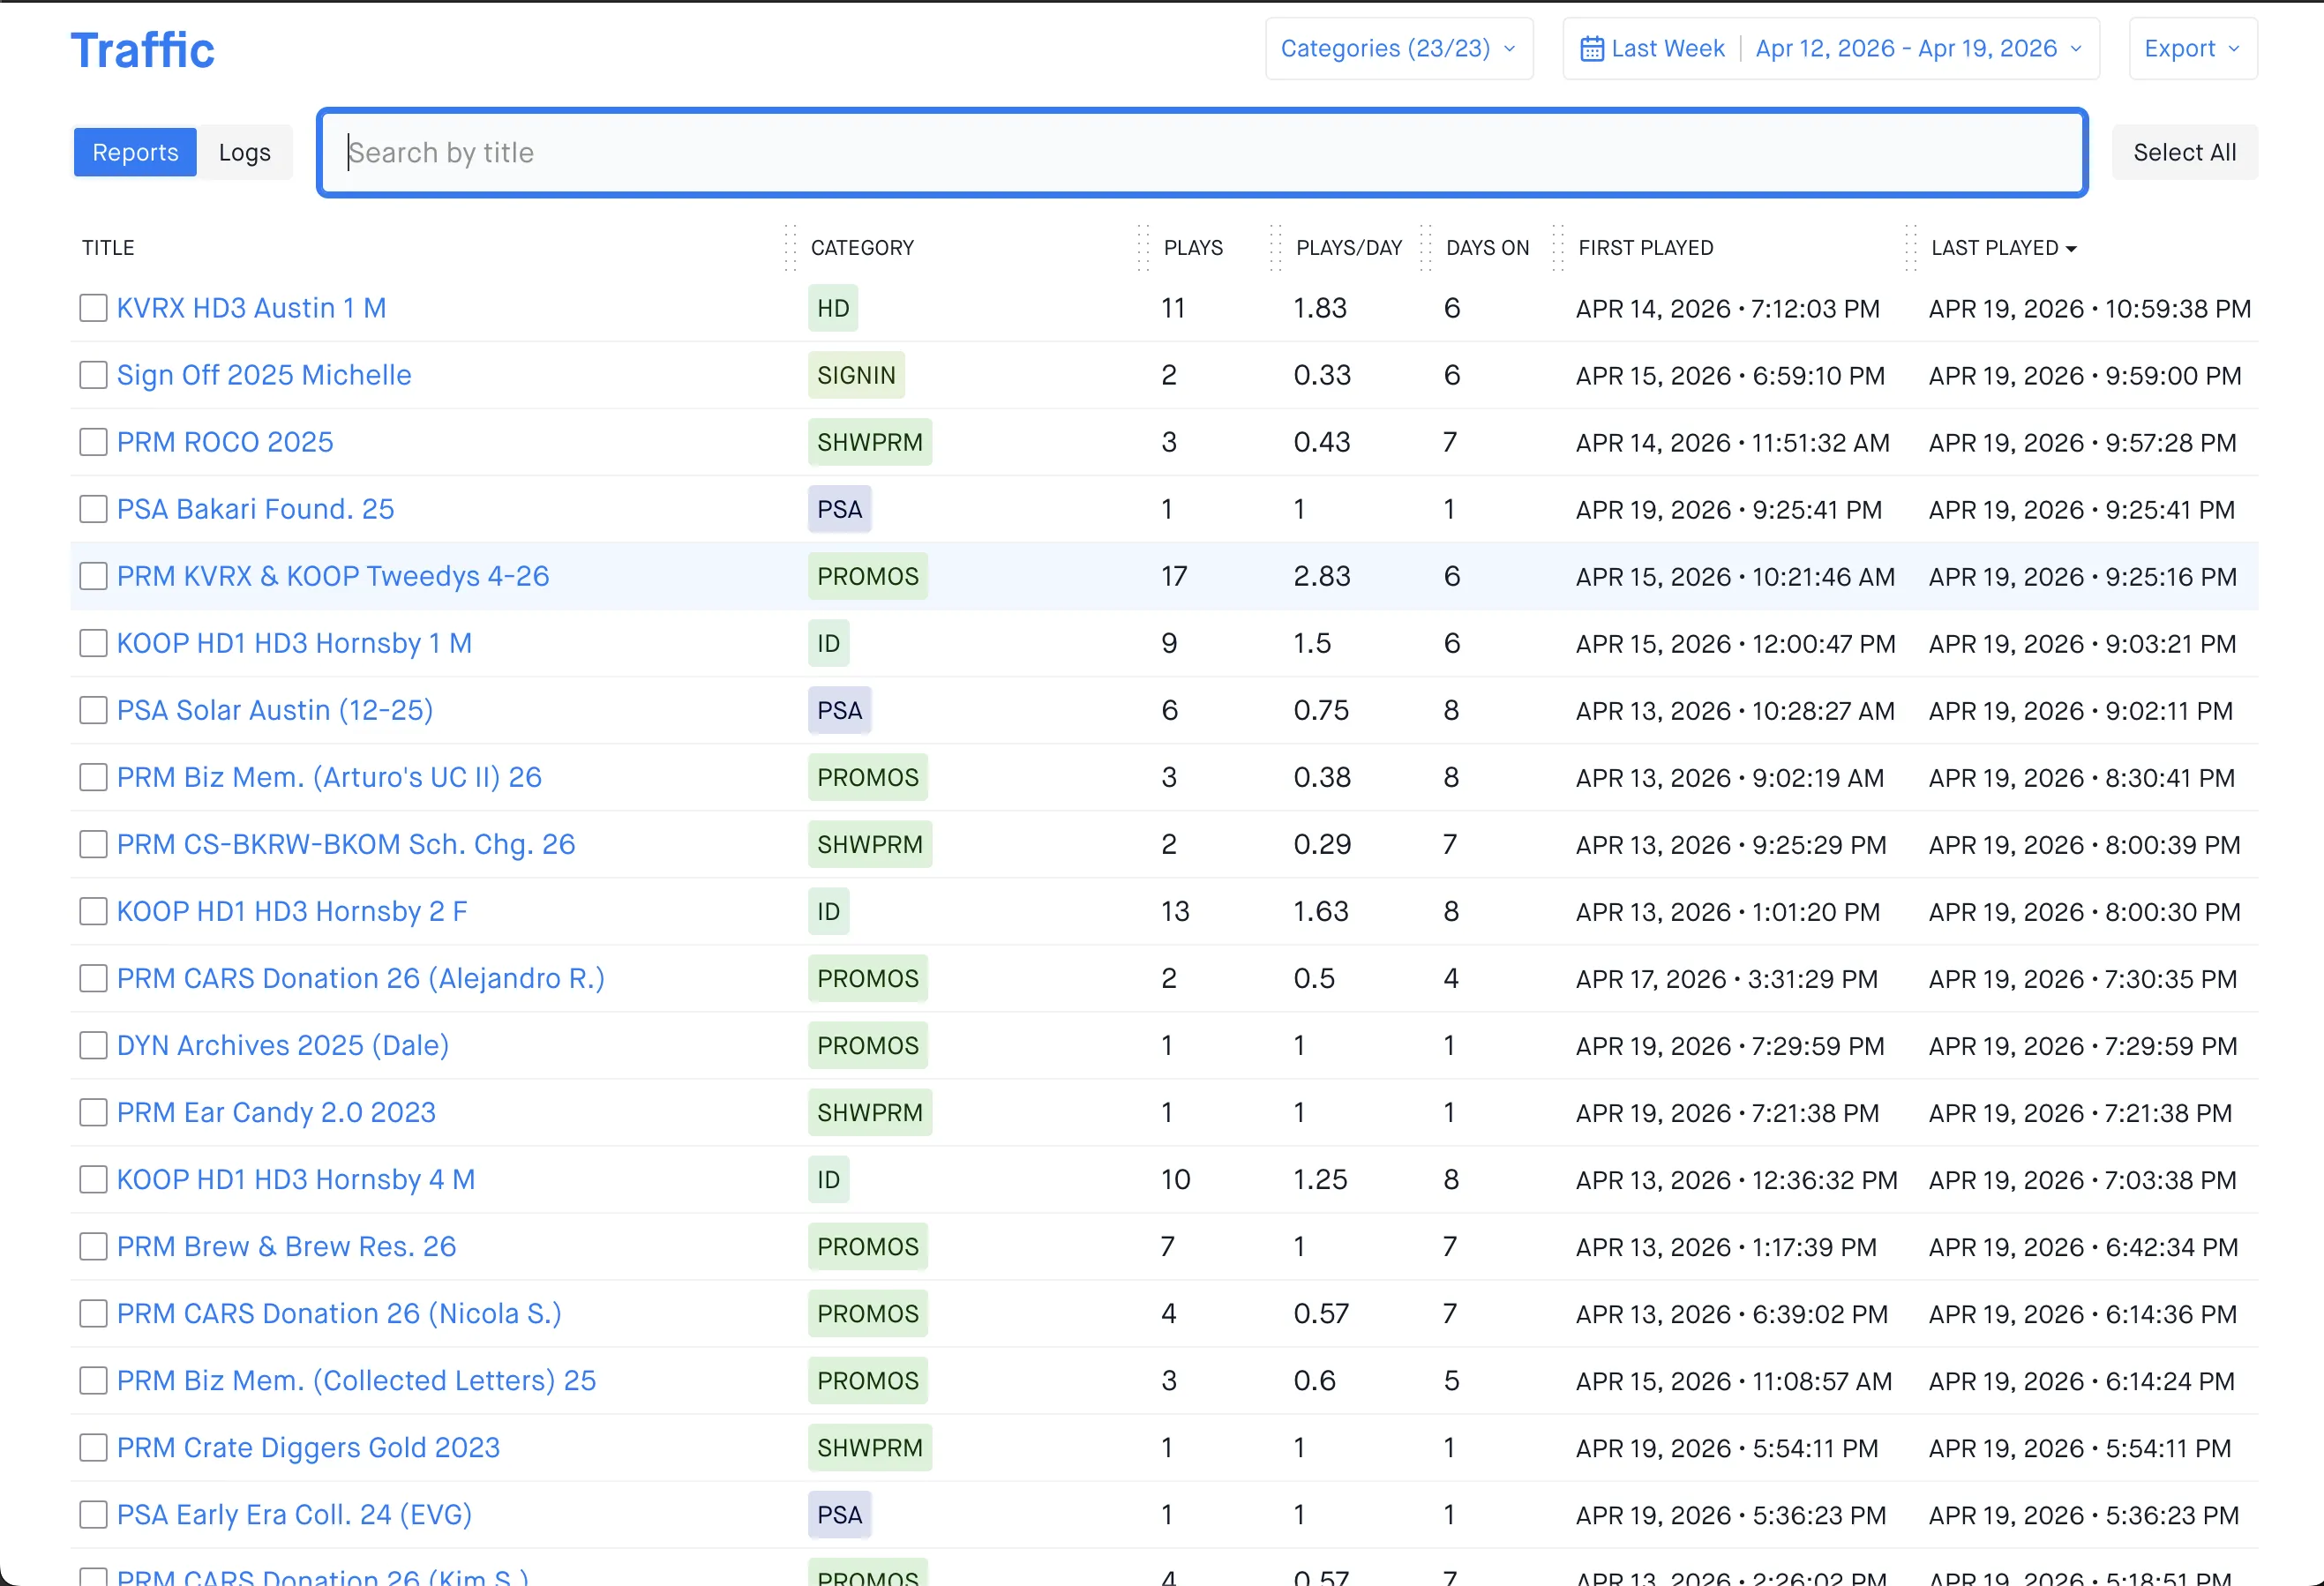This screenshot has width=2324, height=1586.
Task: Click PSA tag in PSA Bakari Found. row
Action: click(839, 509)
